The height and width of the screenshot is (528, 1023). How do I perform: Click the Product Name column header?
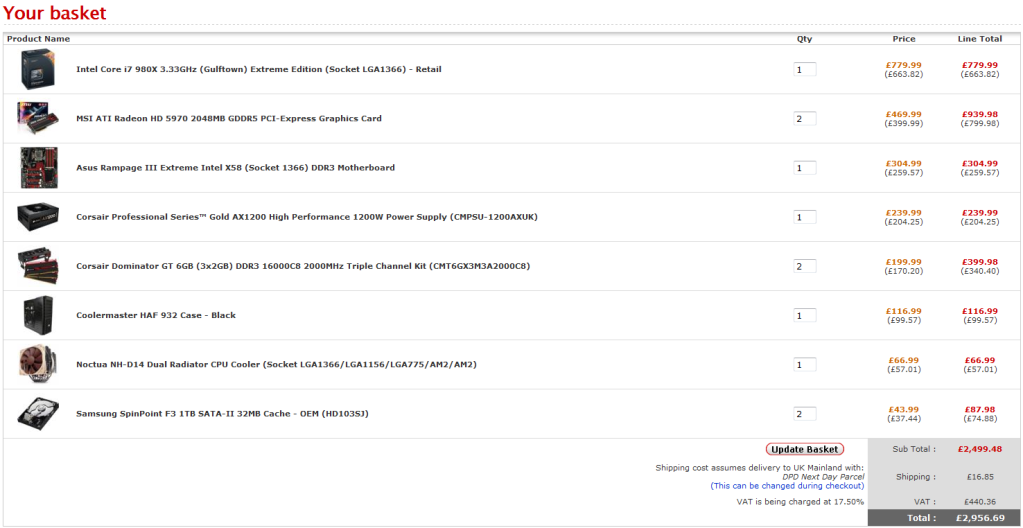click(x=38, y=39)
